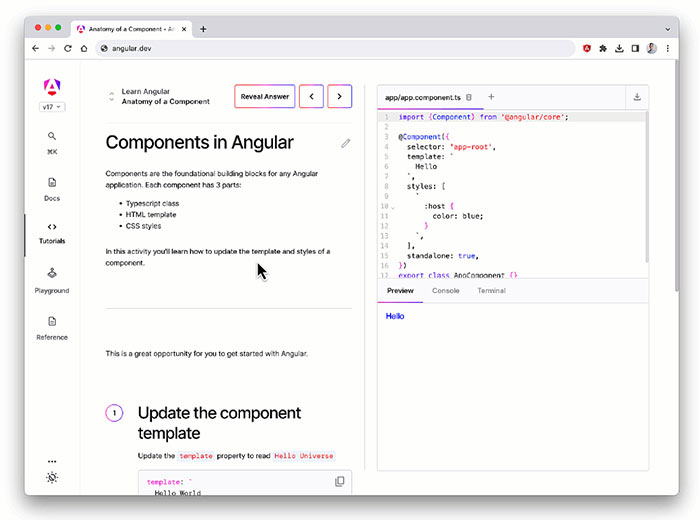Click the import line in the editor
The width and height of the screenshot is (700, 520).
[x=483, y=117]
